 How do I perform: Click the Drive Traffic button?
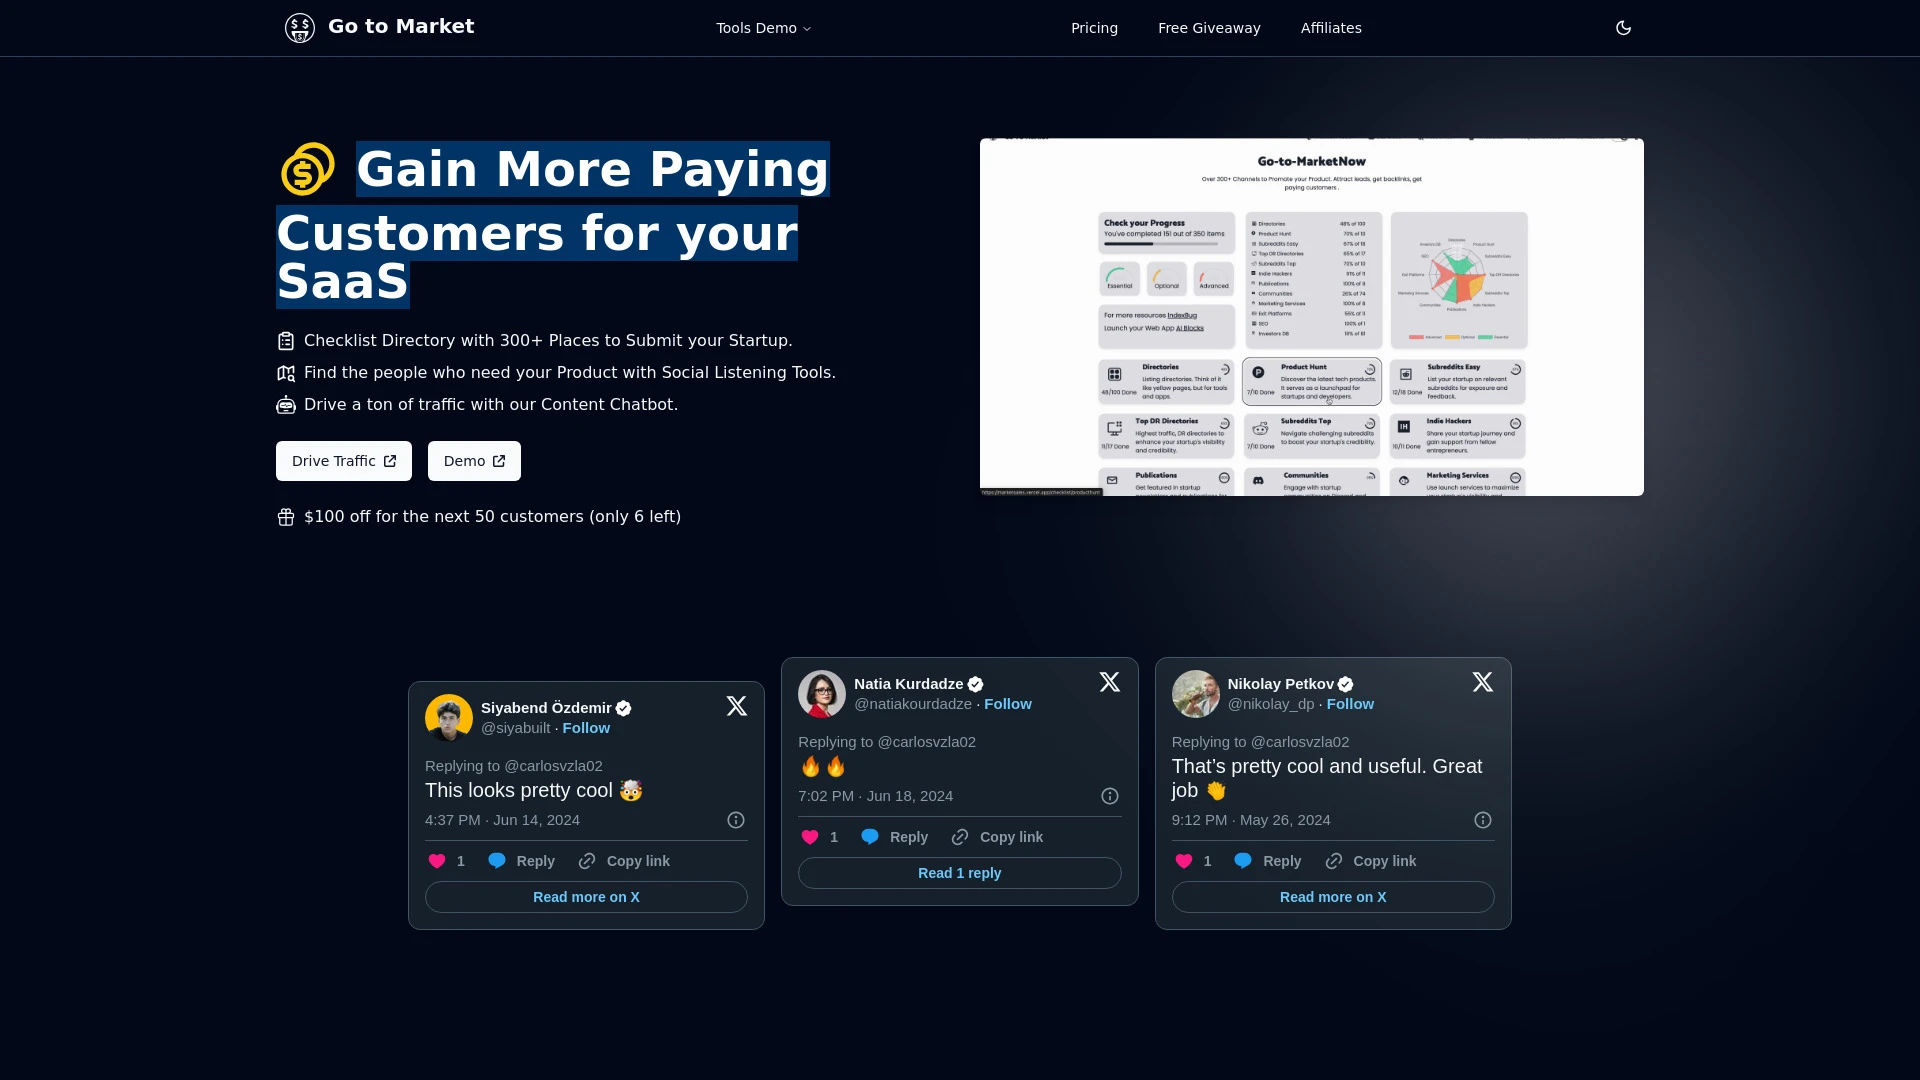(343, 460)
